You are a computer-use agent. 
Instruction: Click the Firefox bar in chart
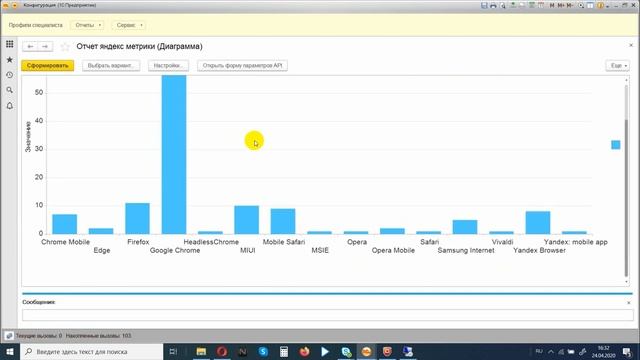coord(137,218)
